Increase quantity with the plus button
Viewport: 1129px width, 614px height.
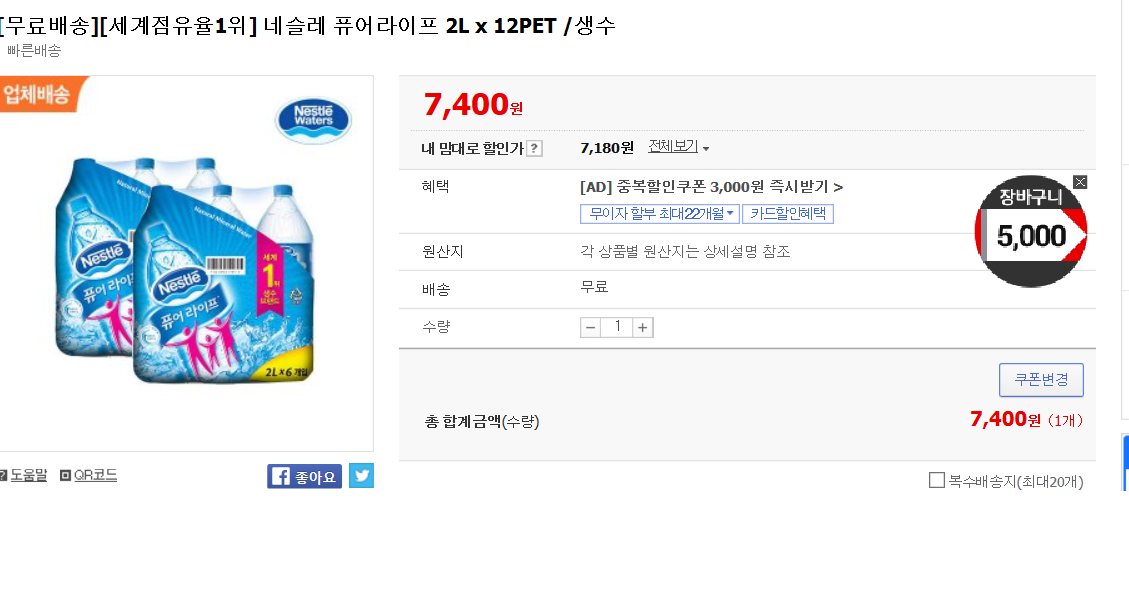coord(643,328)
